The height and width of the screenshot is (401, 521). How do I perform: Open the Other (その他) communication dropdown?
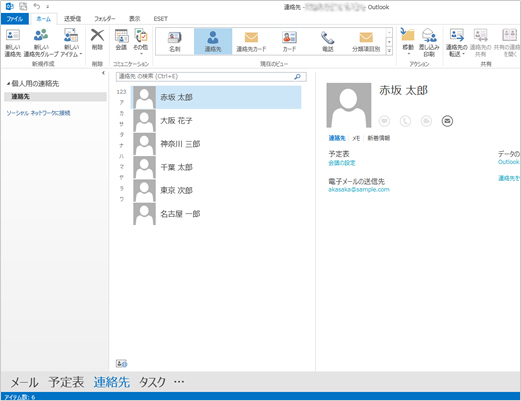[141, 42]
